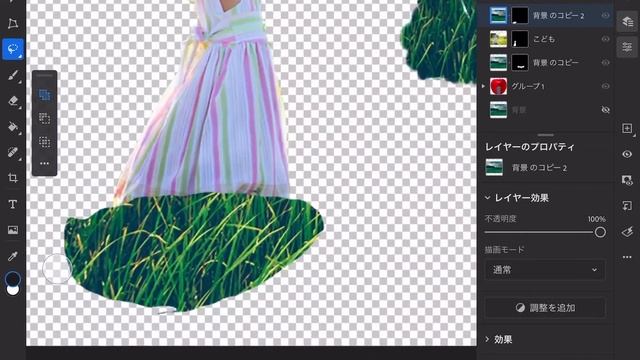640x360 pixels.
Task: Collapse the レイヤー効果 section
Action: click(x=487, y=198)
